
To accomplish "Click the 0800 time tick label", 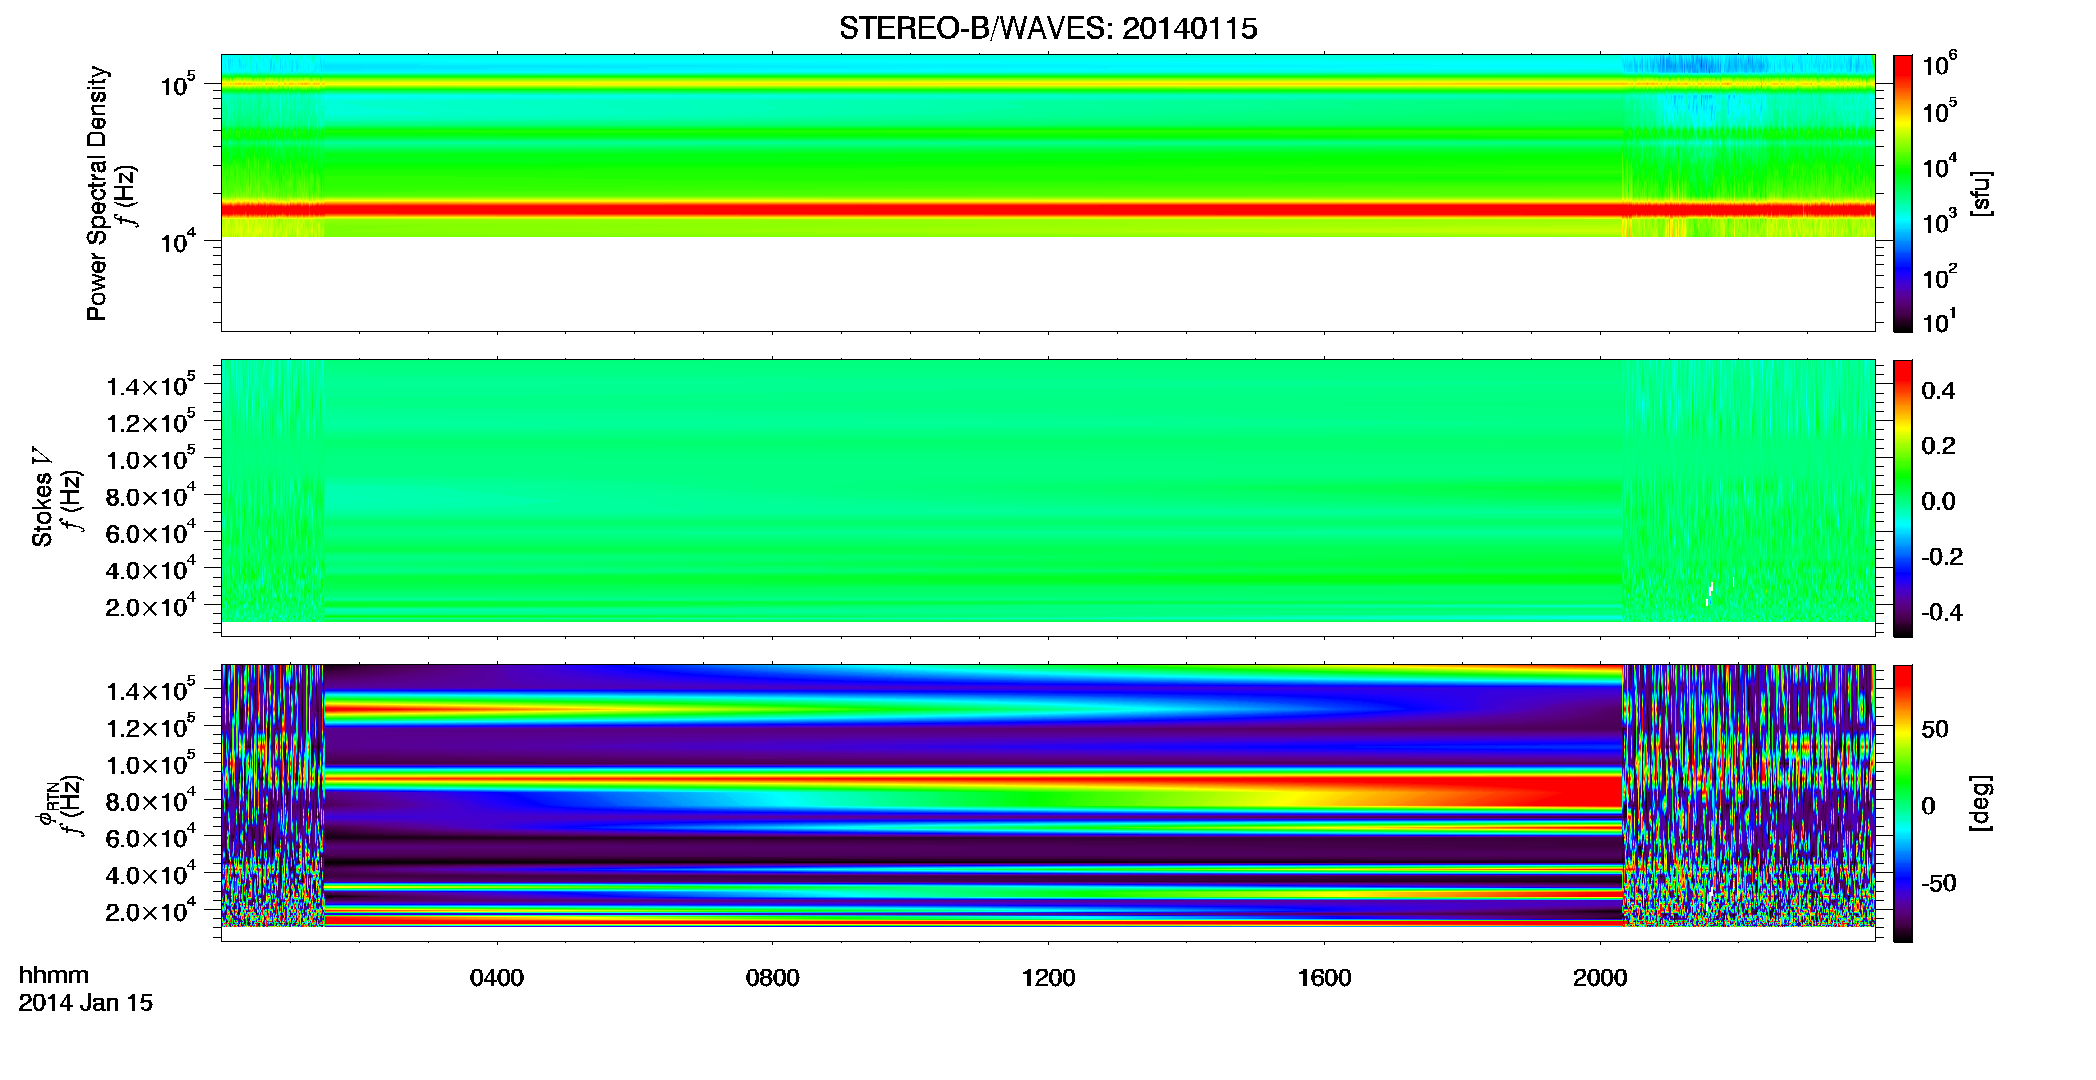I will click(772, 978).
